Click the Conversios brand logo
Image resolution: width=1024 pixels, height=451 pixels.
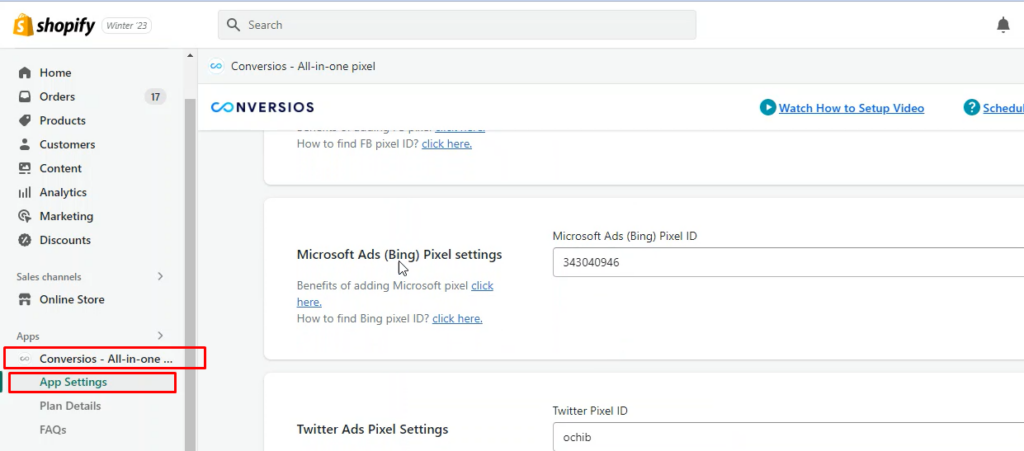pyautogui.click(x=263, y=107)
